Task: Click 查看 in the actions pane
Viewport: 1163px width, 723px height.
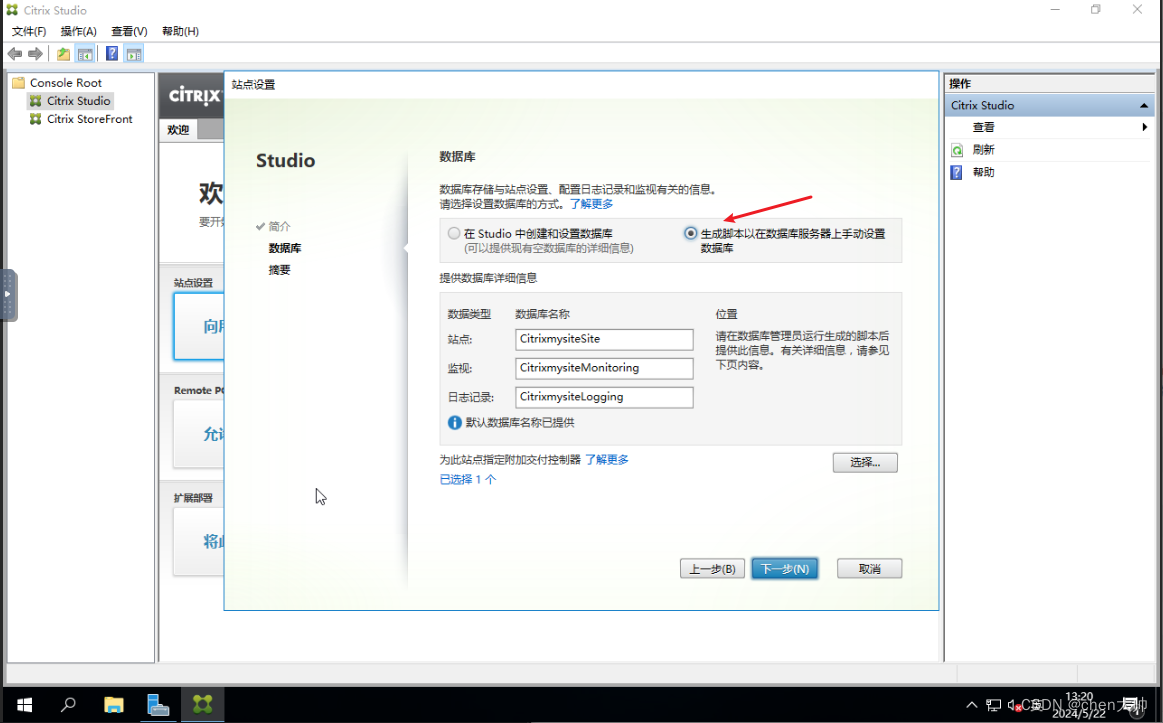Action: pyautogui.click(x=984, y=128)
